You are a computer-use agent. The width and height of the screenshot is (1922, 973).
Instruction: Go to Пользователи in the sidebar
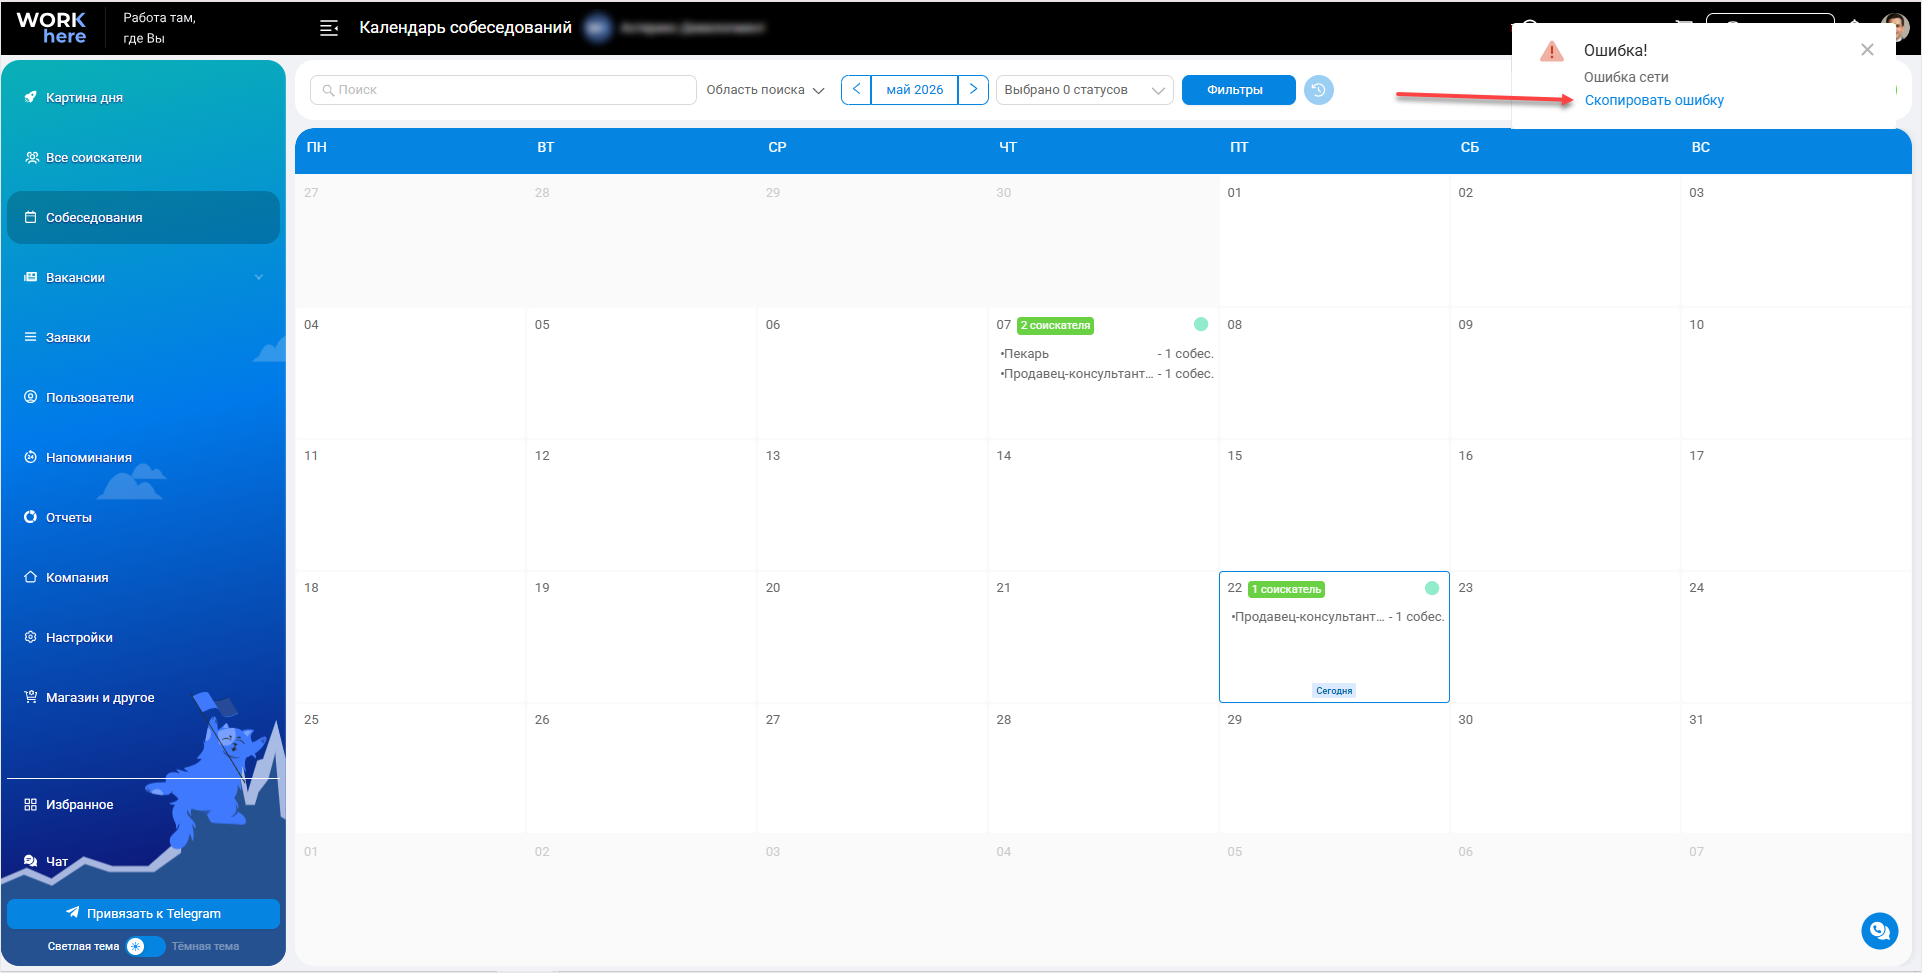(143, 398)
